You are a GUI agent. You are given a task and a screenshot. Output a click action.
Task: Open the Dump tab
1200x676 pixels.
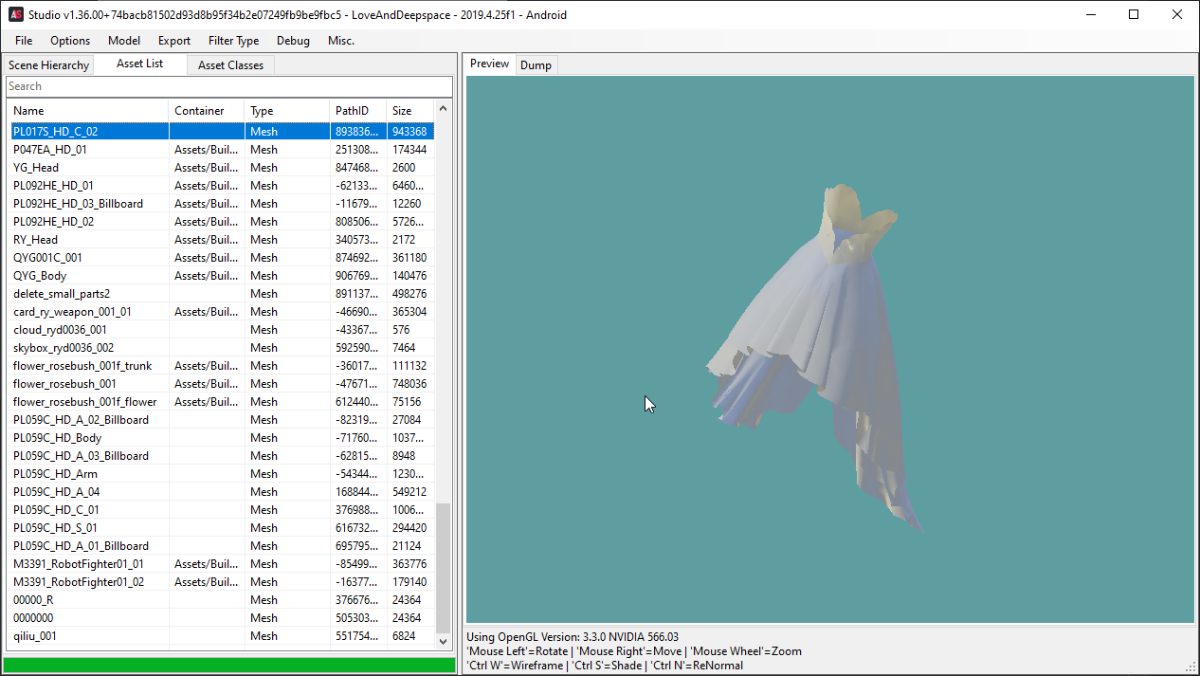pyautogui.click(x=535, y=65)
